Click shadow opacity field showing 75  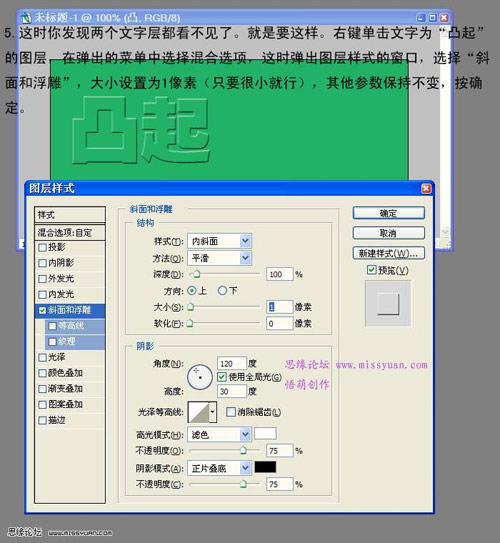(x=280, y=484)
